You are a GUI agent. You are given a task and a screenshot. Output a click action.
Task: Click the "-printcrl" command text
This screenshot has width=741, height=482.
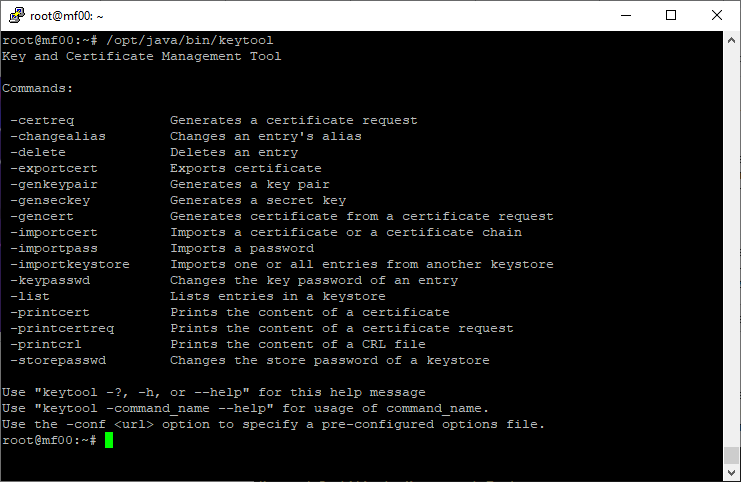click(x=46, y=344)
